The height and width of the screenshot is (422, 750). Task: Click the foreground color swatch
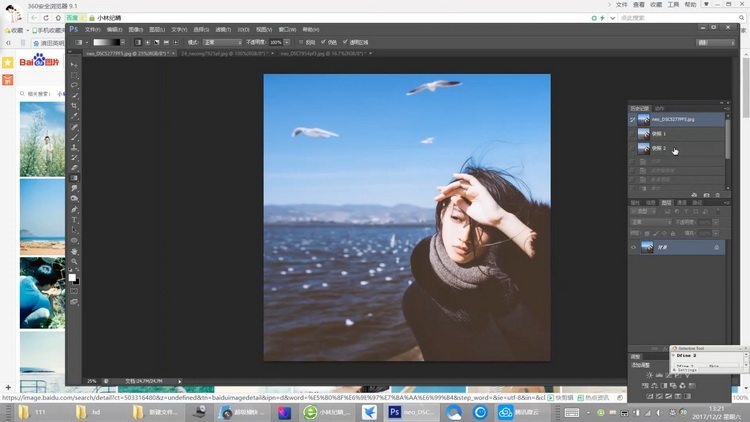point(72,277)
